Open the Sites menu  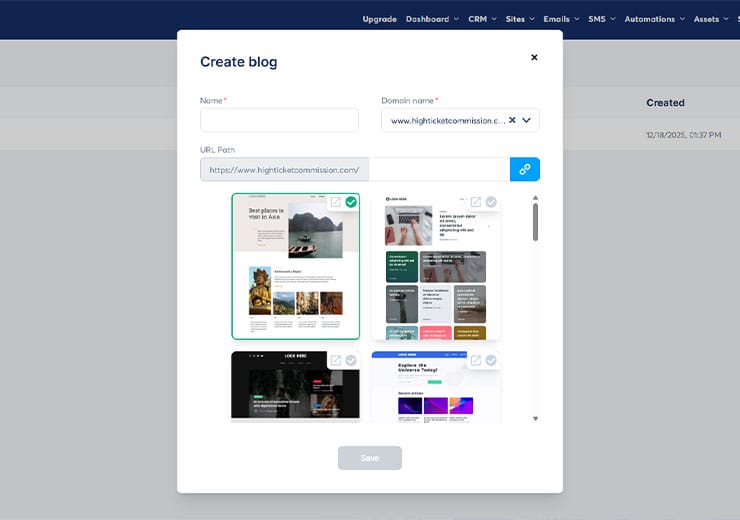(x=520, y=19)
